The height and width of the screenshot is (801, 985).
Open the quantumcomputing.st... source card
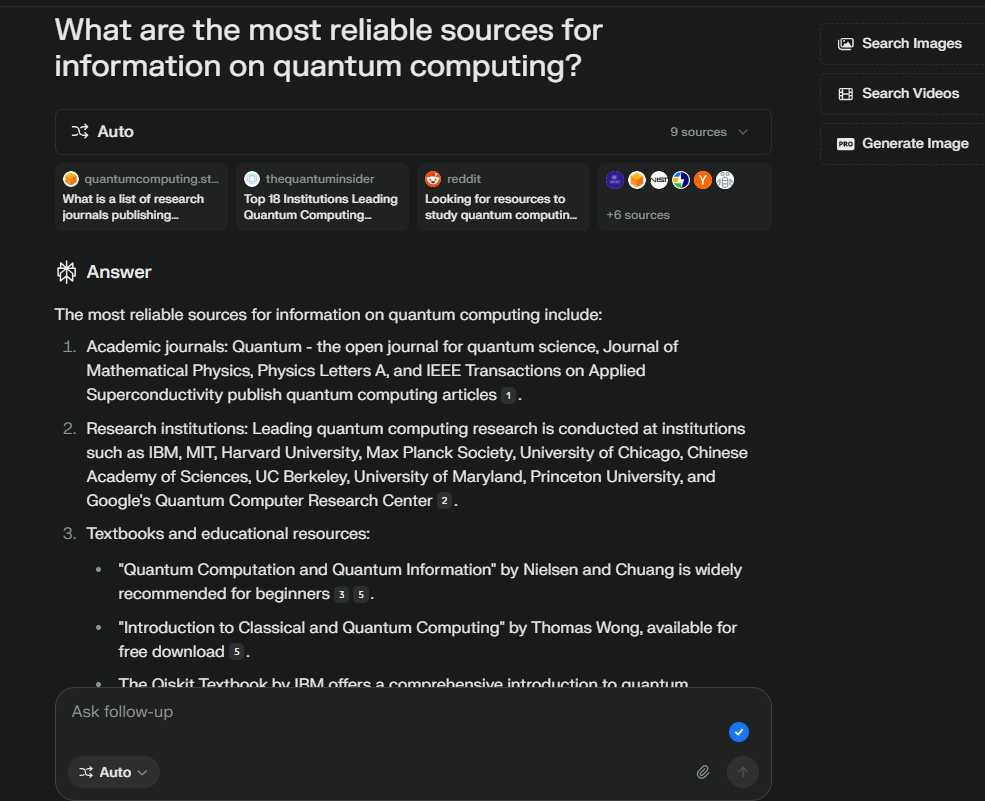click(141, 197)
